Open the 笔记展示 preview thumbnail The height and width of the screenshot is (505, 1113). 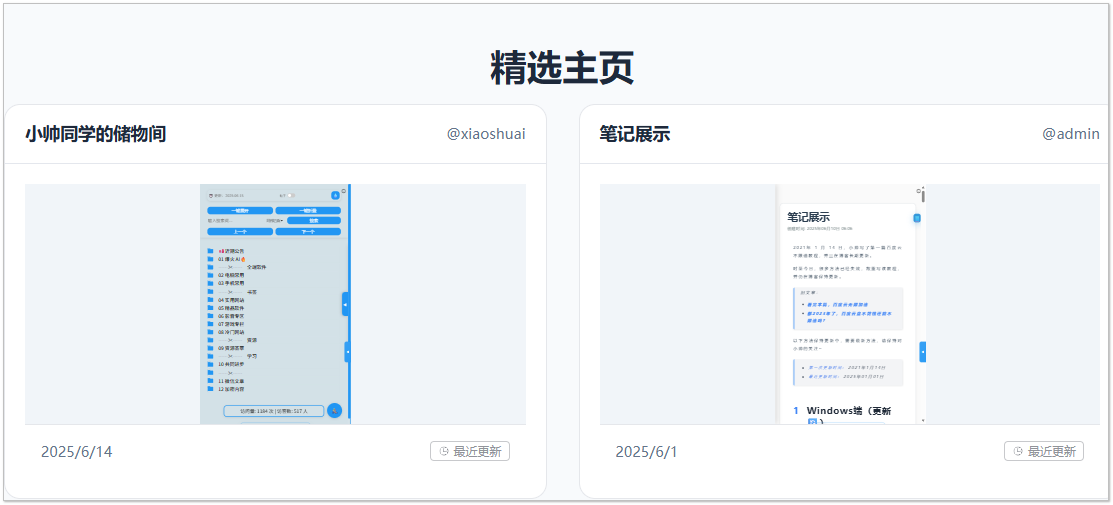850,304
